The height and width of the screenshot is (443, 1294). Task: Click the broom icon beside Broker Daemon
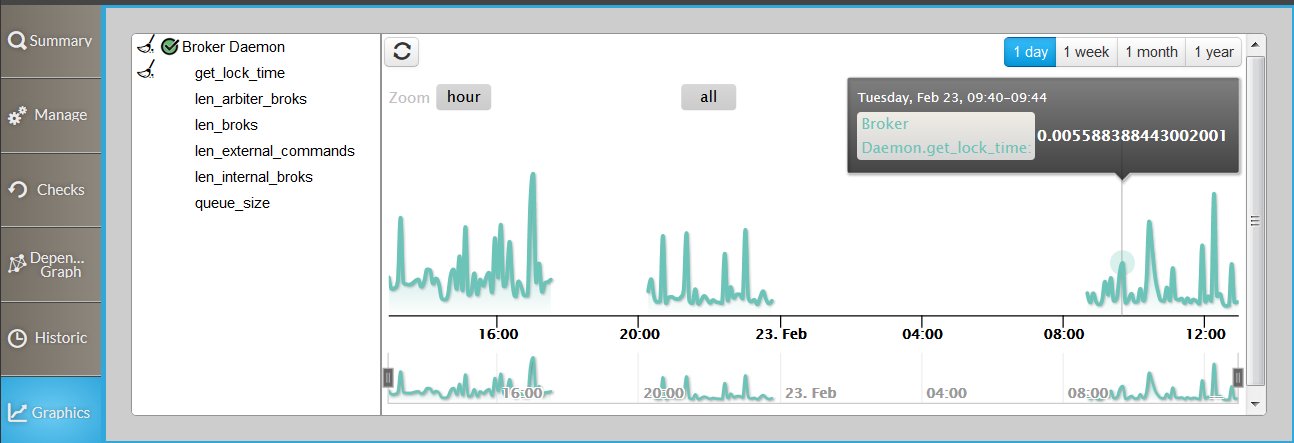tap(146, 46)
